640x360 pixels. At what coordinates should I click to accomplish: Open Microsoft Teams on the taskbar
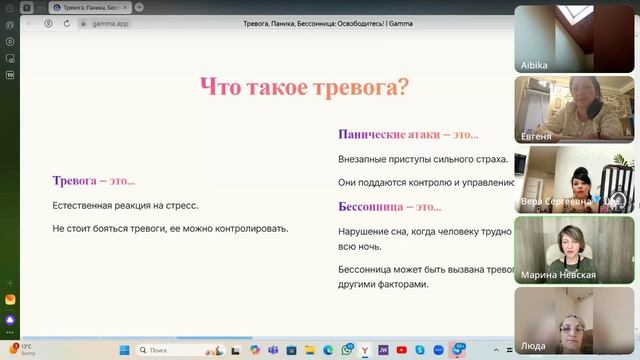273,350
